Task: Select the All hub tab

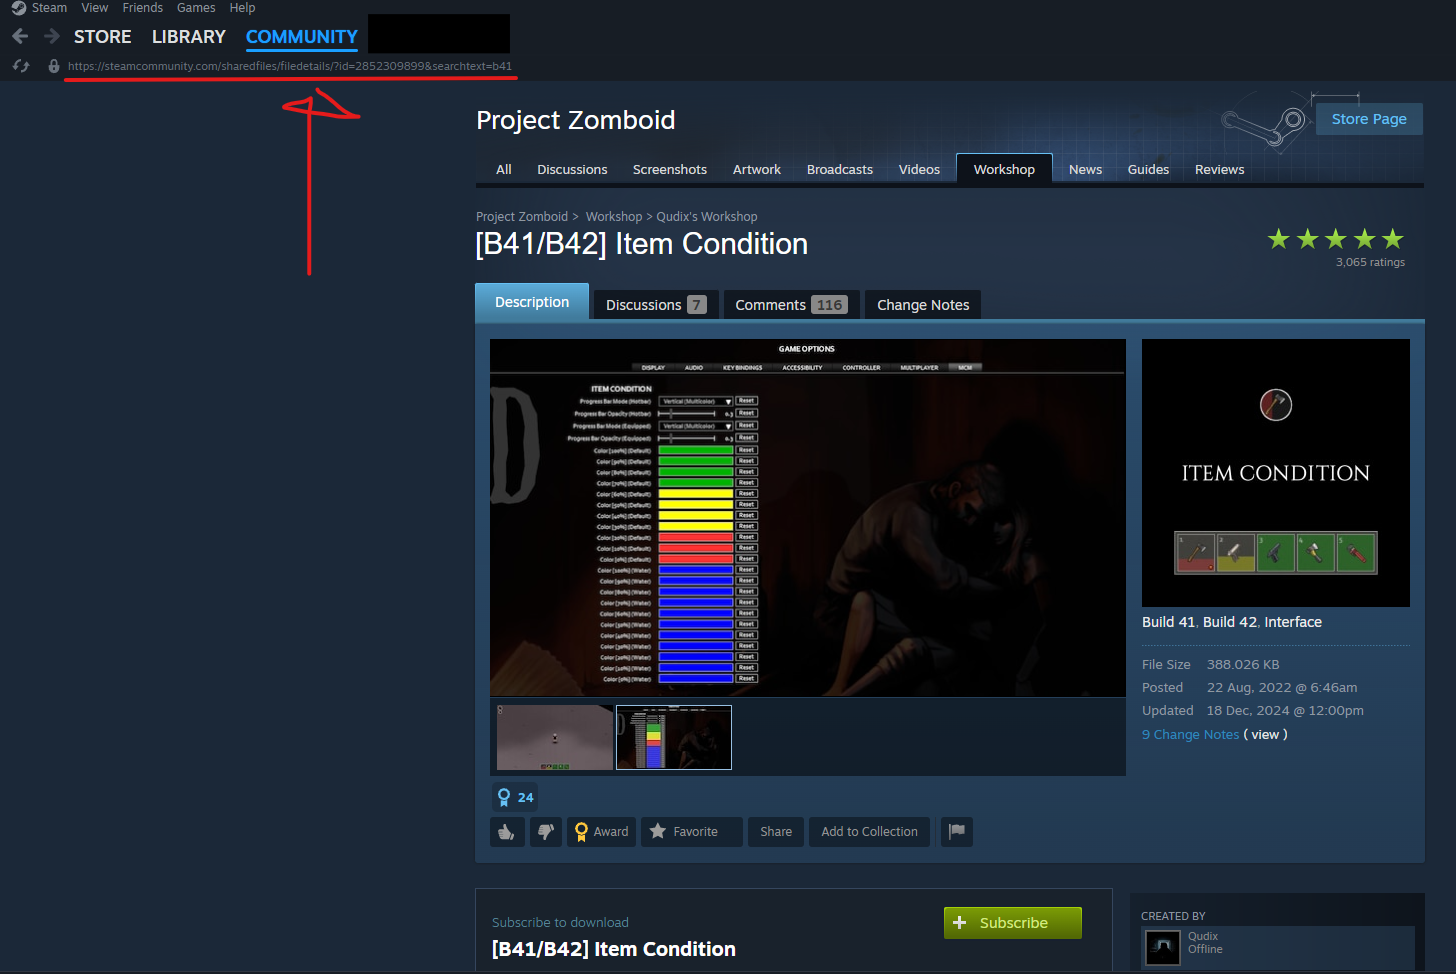Action: [504, 170]
